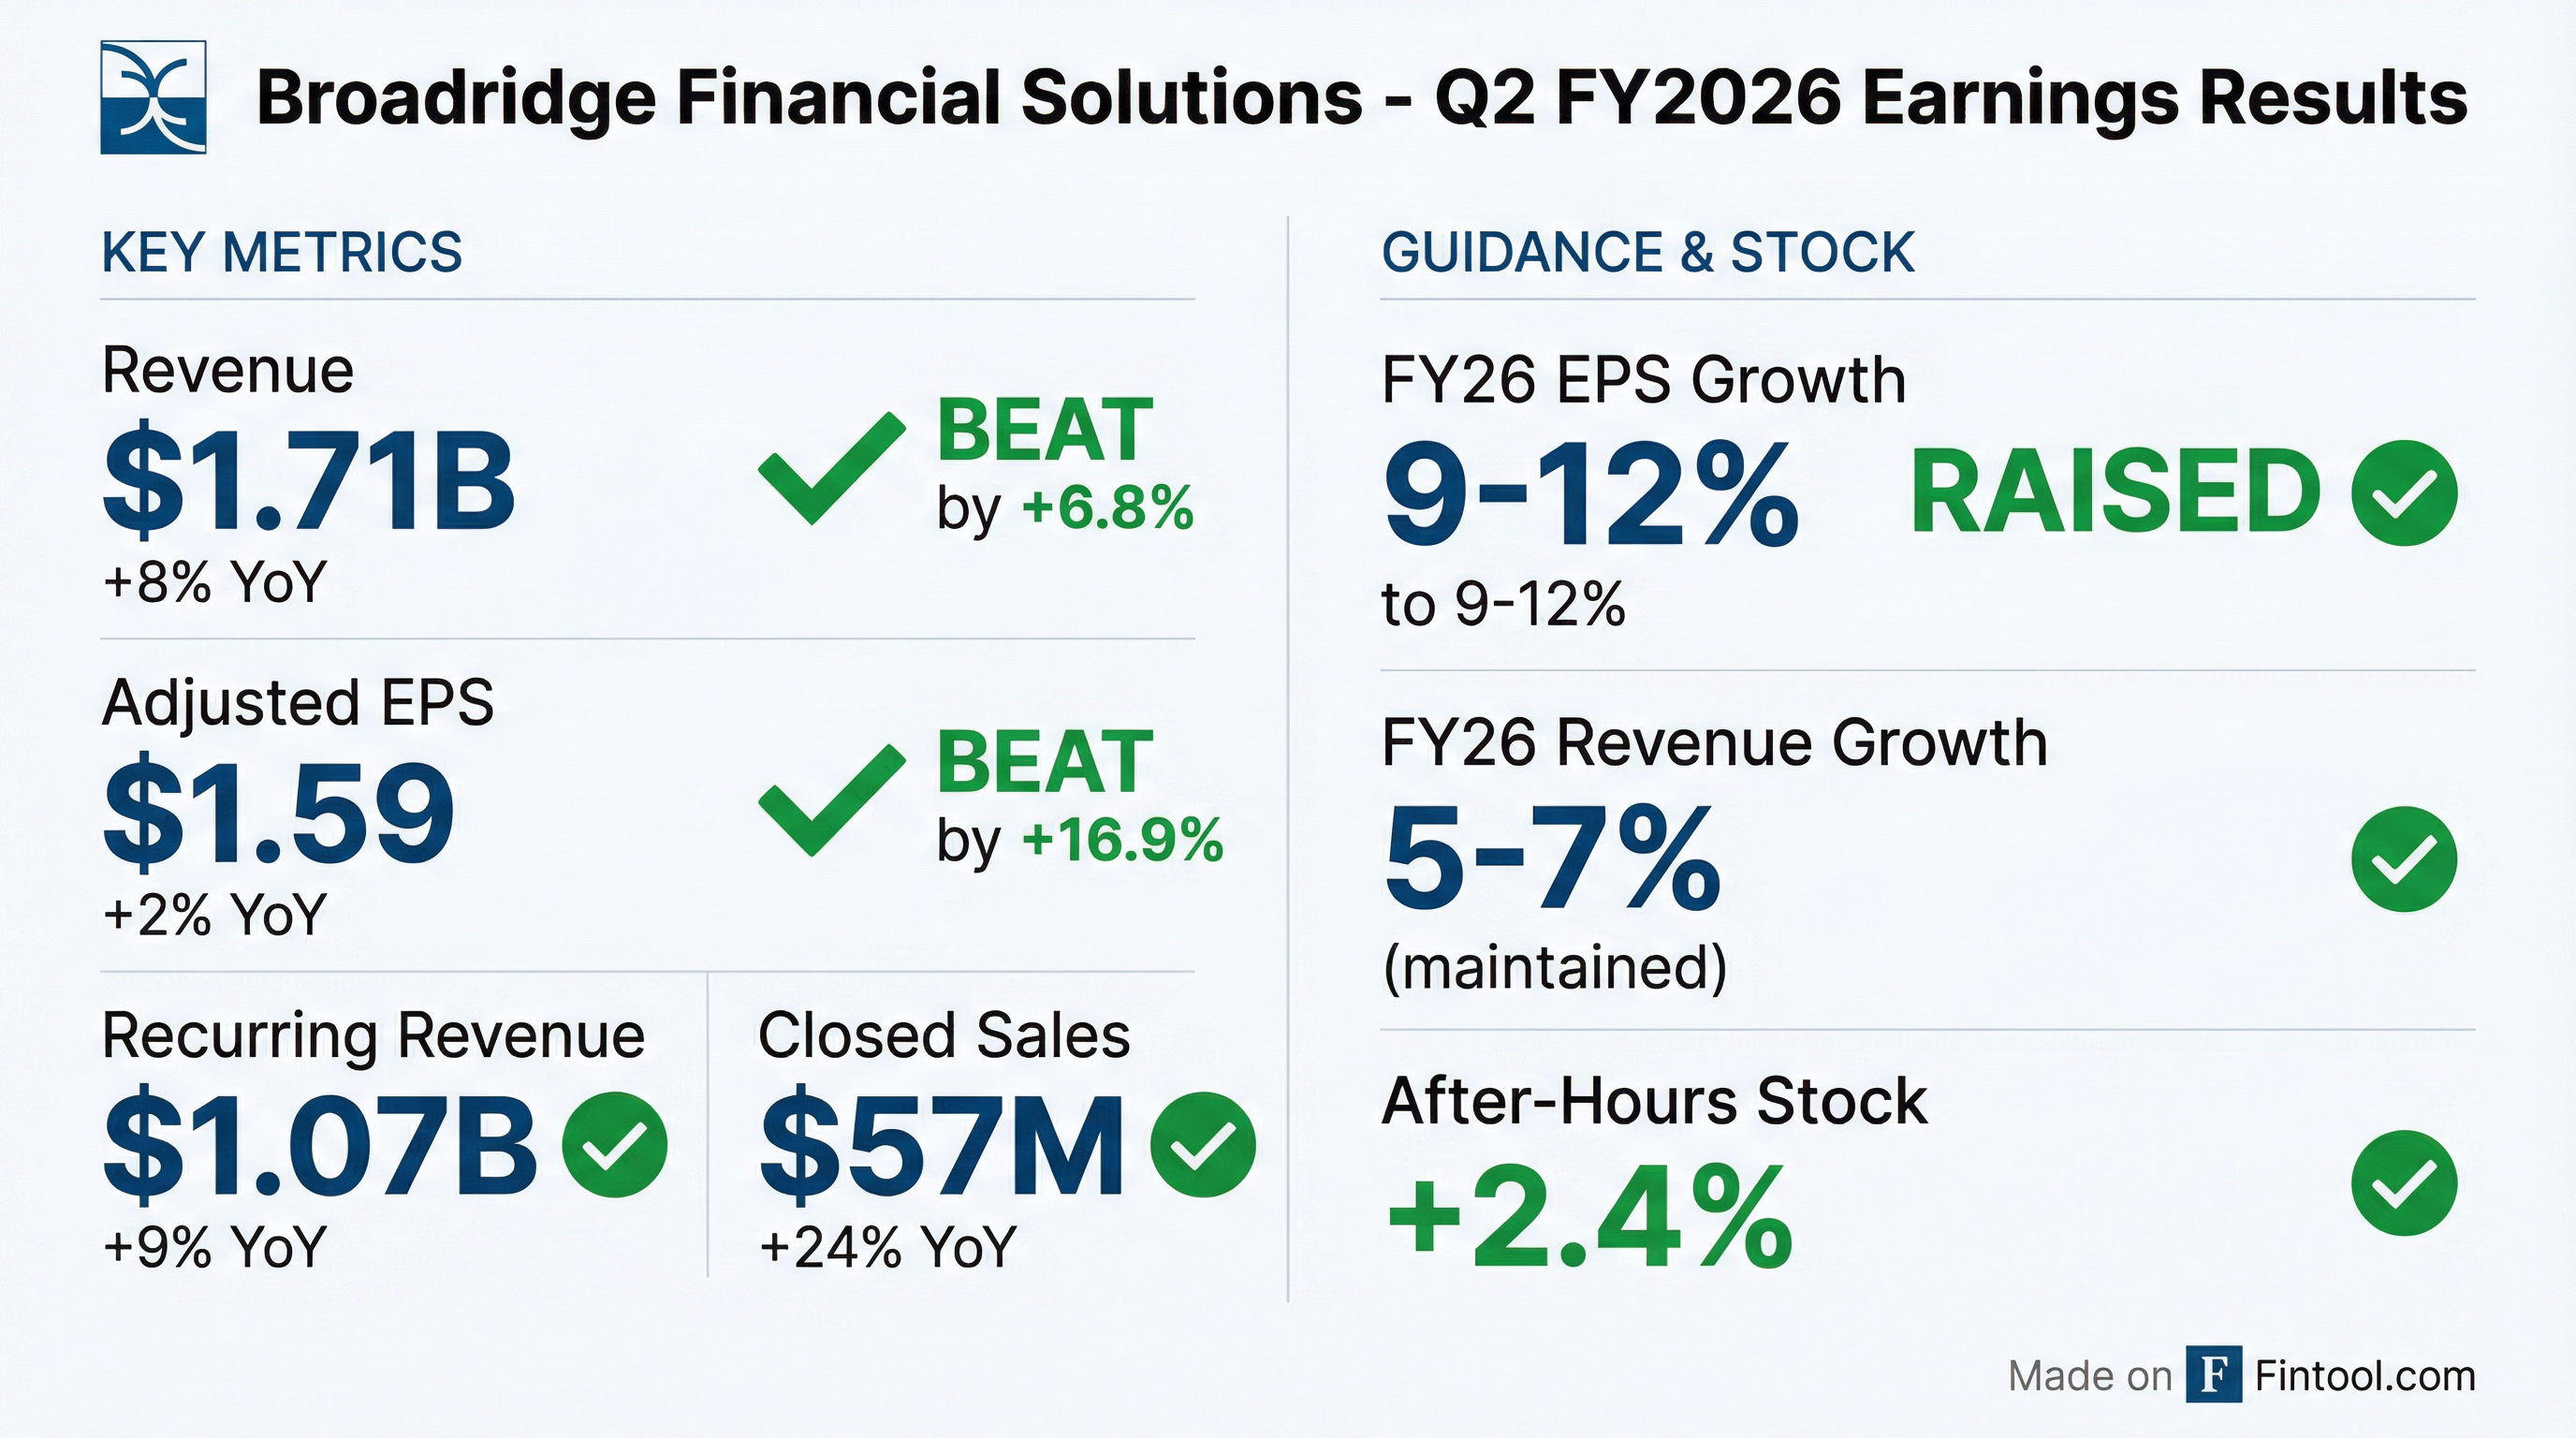Click the green checkmark beside Adjusted EPS BEAT

[830, 800]
